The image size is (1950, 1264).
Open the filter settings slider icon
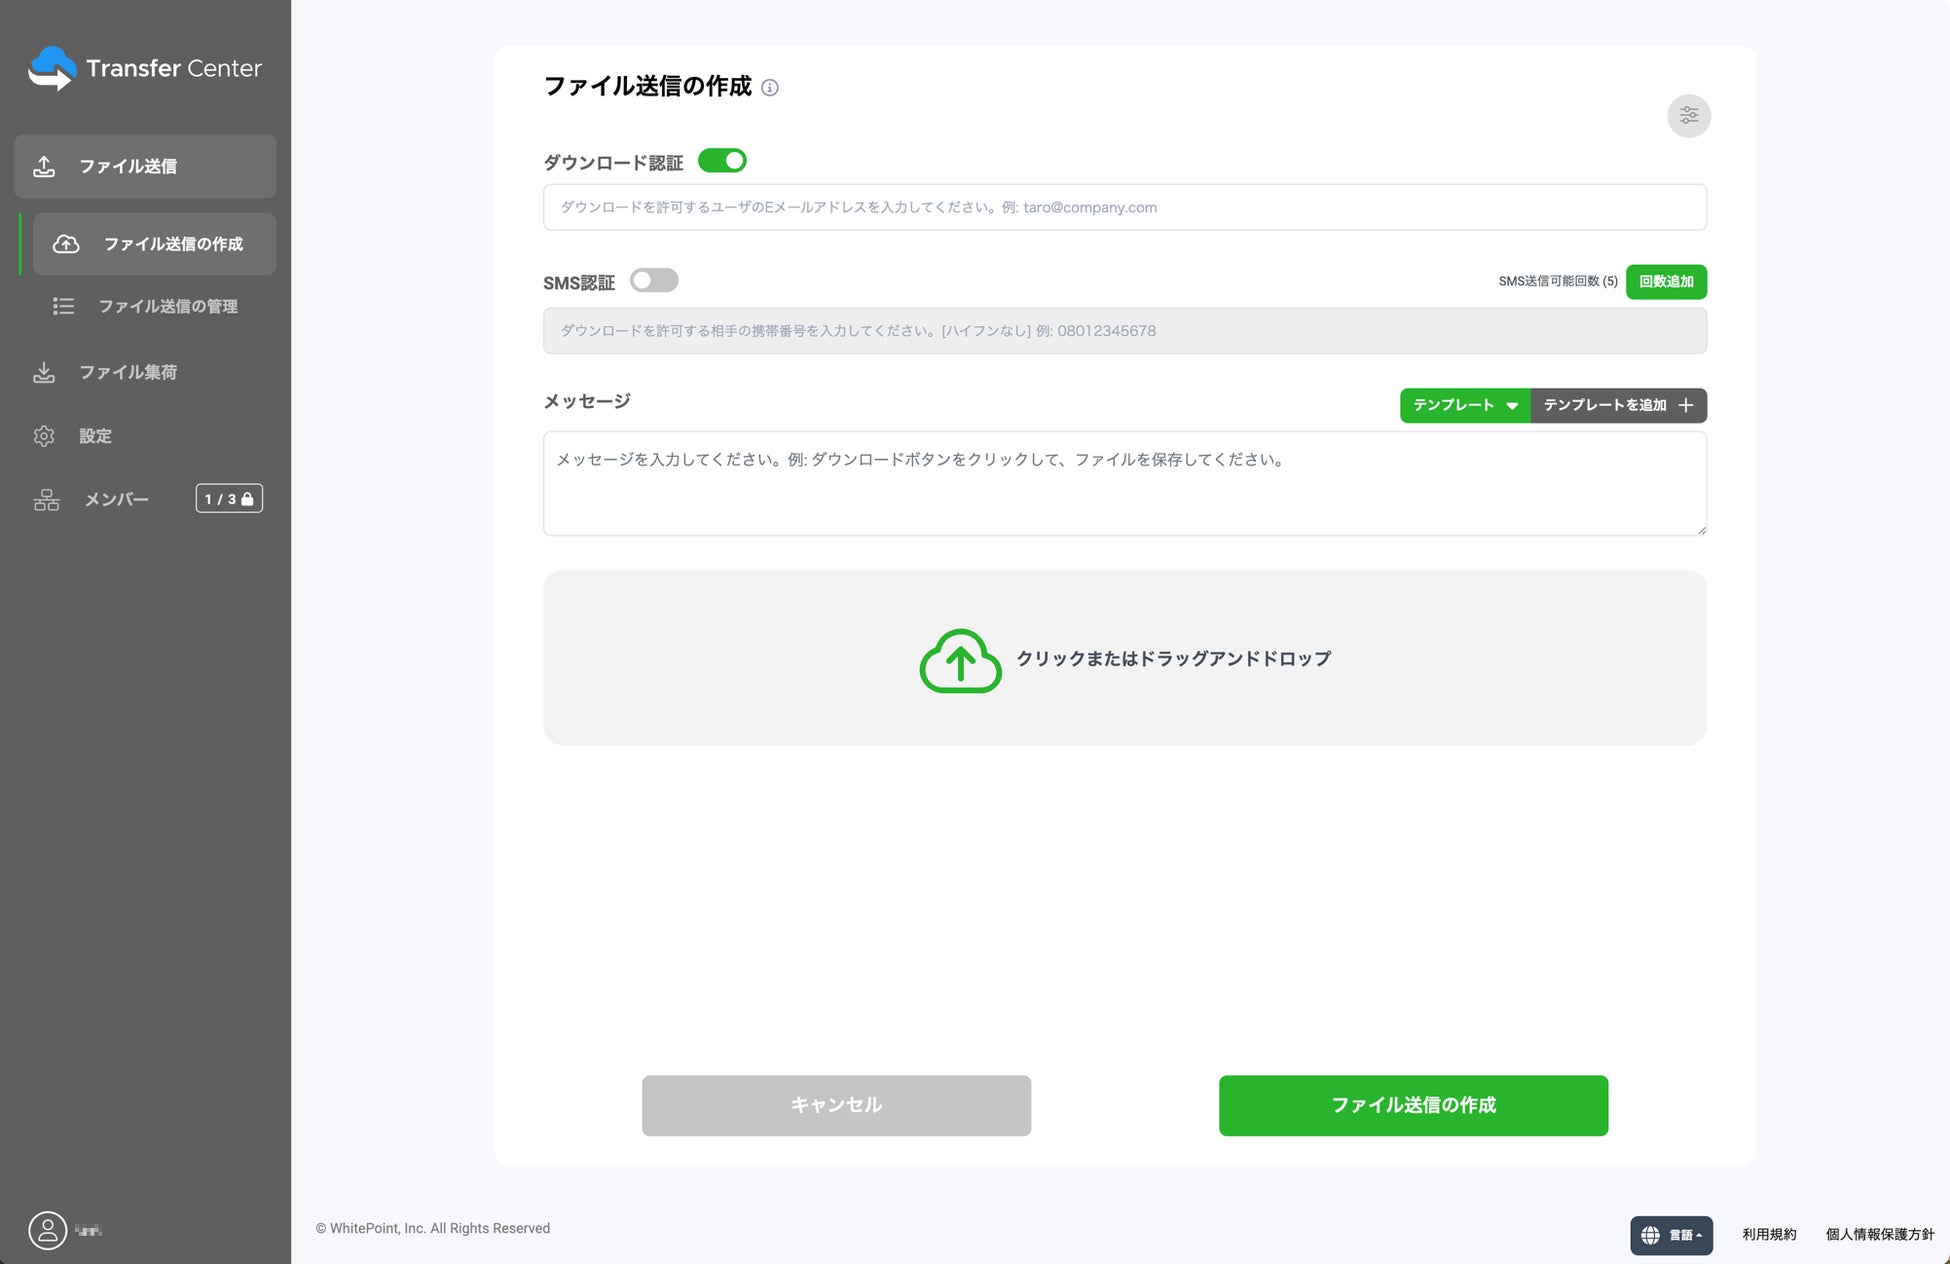coord(1688,116)
